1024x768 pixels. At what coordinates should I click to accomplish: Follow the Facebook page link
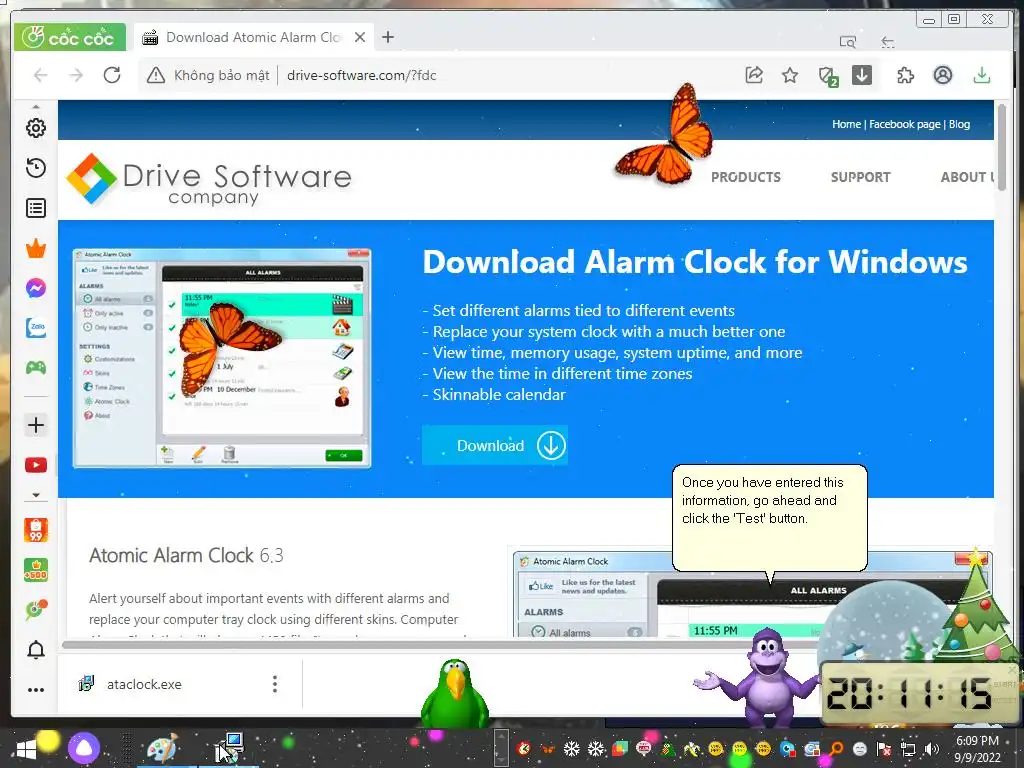(x=904, y=124)
